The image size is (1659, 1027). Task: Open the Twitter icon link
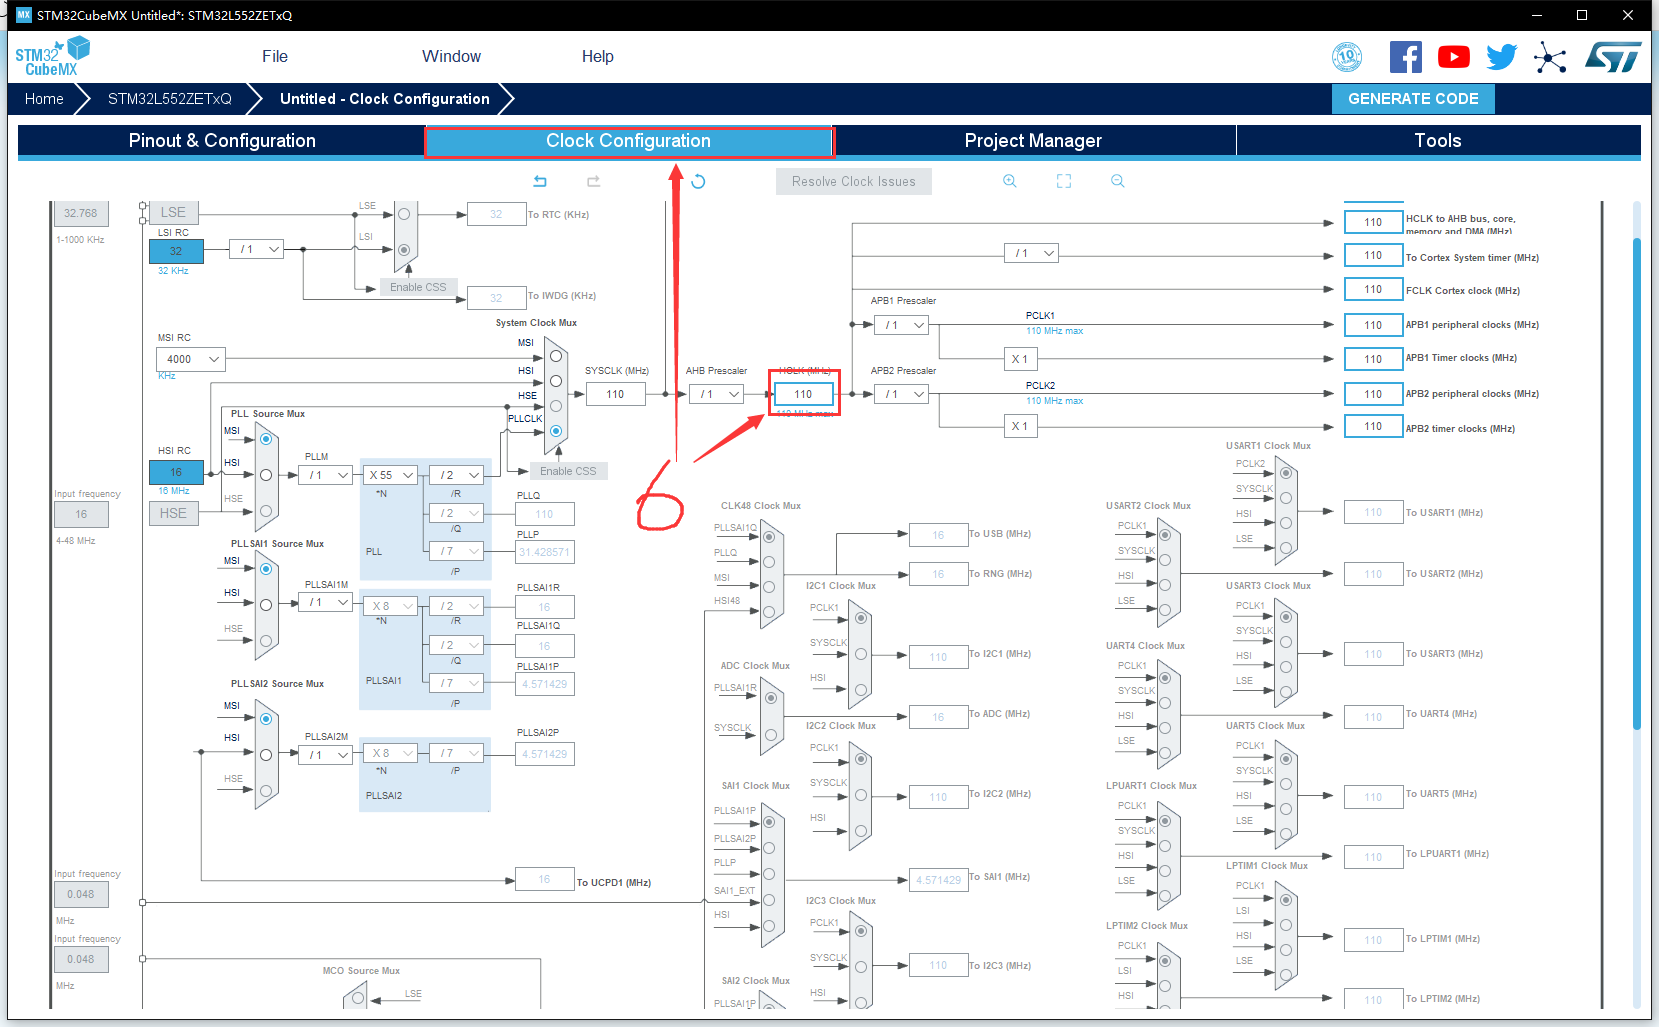pyautogui.click(x=1502, y=57)
